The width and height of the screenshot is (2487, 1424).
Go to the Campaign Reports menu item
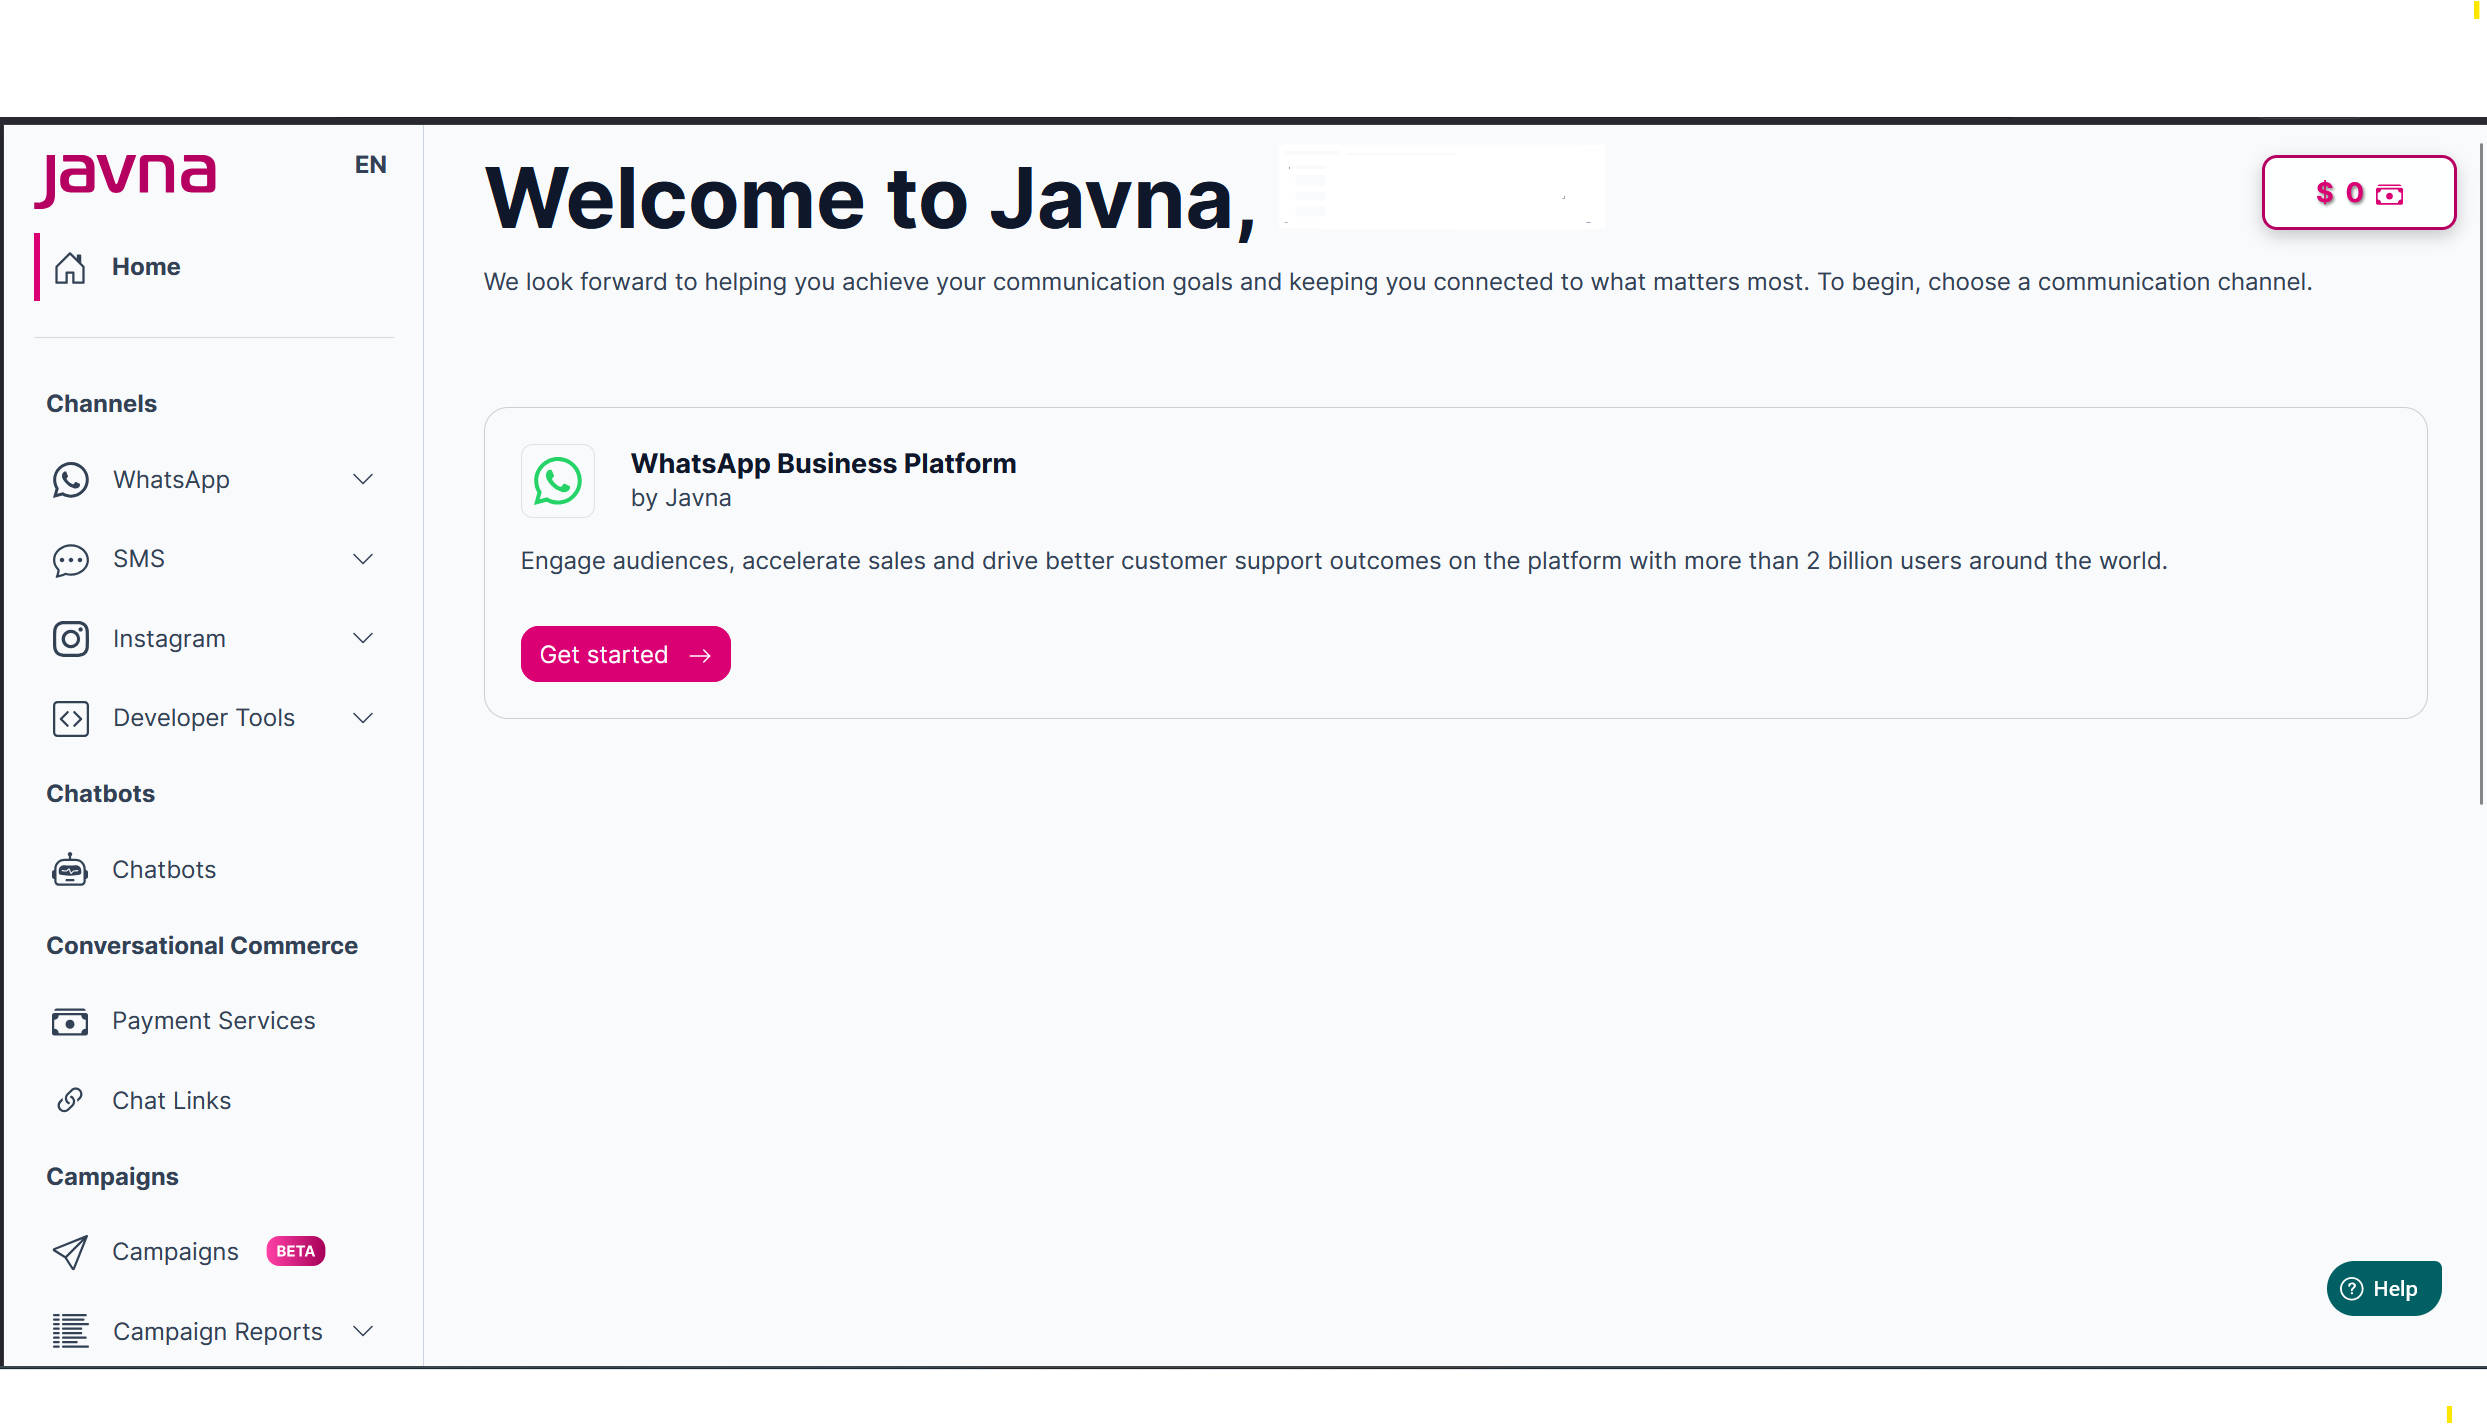pyautogui.click(x=217, y=1331)
